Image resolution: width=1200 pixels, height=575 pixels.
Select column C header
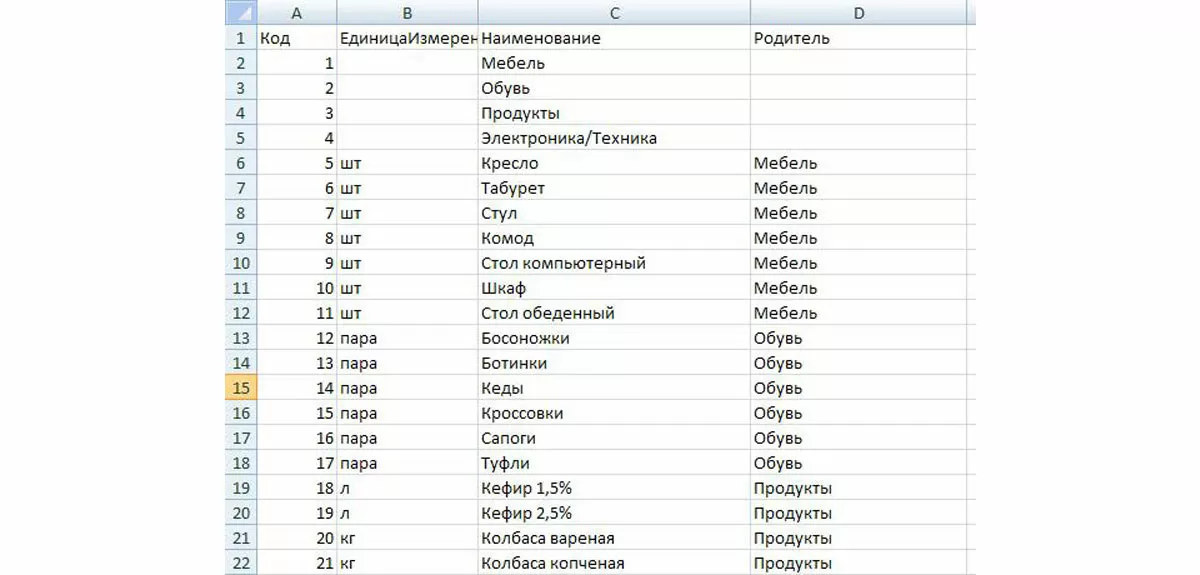[614, 12]
